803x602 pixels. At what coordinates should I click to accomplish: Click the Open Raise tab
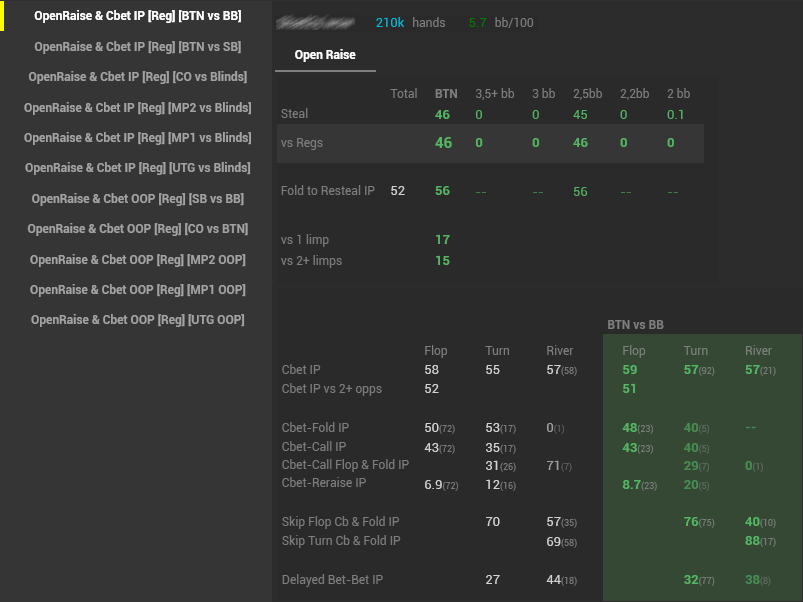325,55
